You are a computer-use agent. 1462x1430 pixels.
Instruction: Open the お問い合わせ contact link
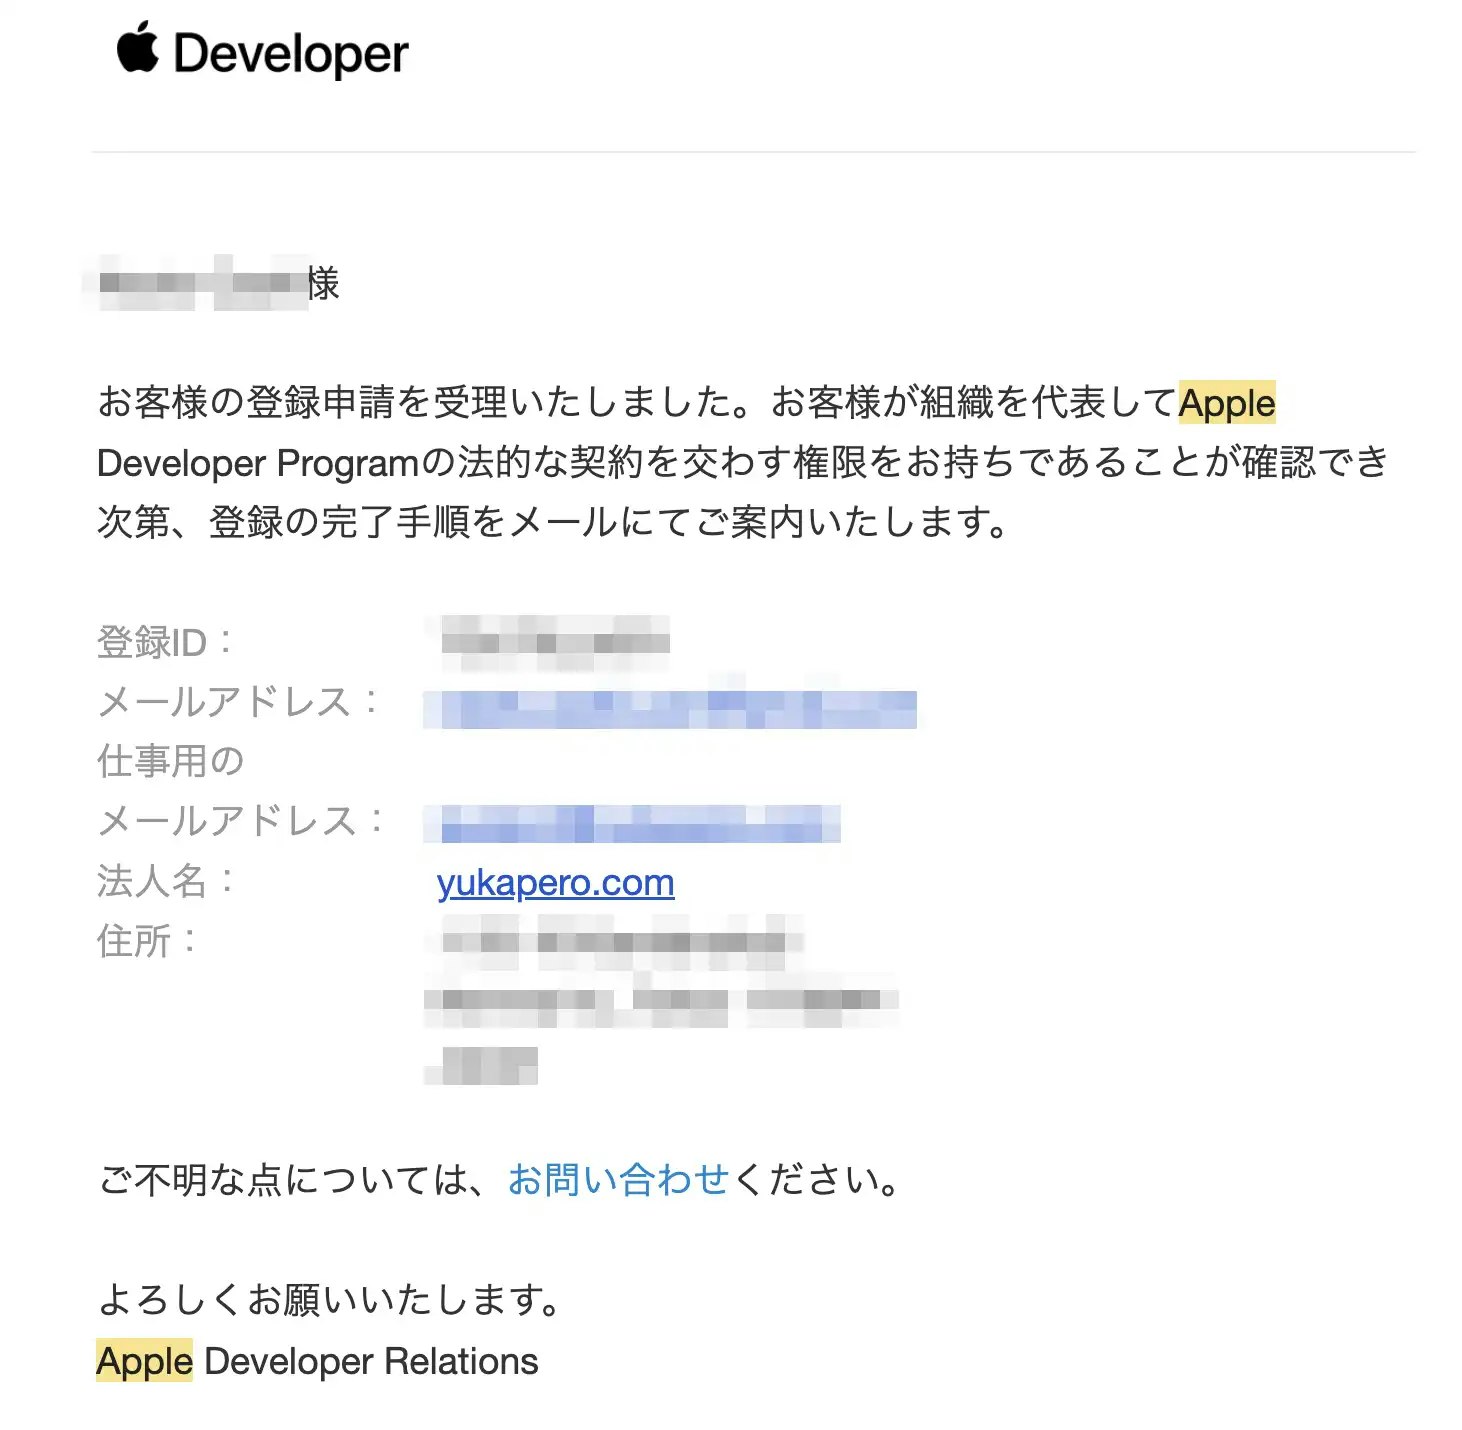(618, 1180)
